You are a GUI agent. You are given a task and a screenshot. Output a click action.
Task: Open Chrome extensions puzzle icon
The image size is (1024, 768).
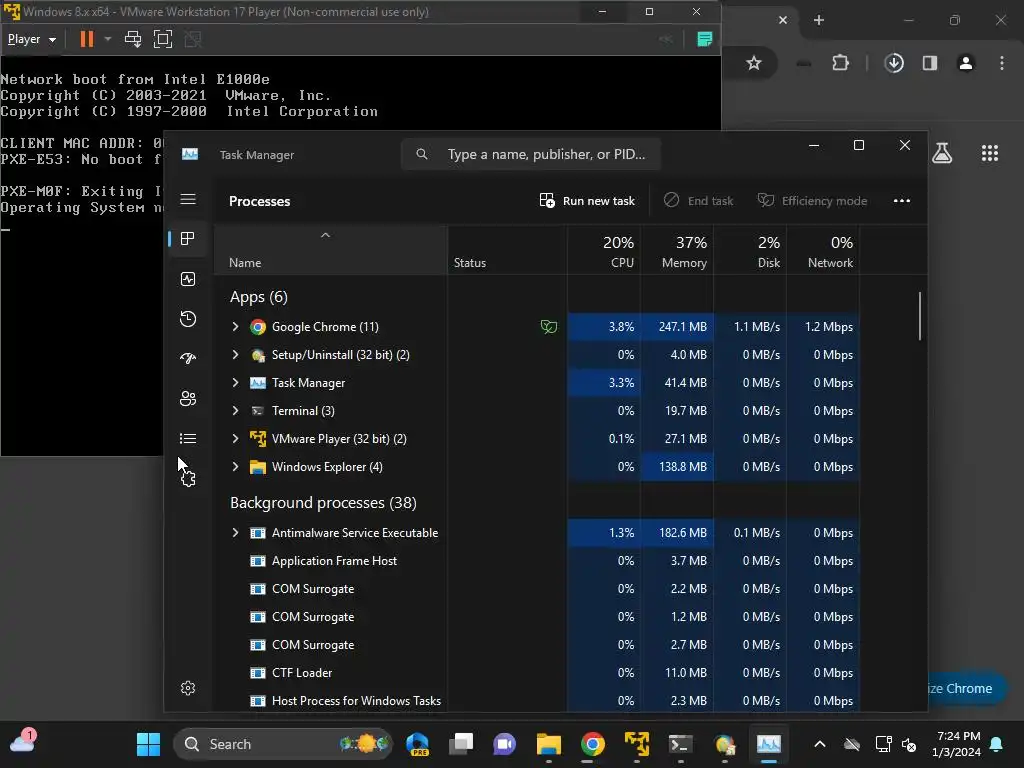840,63
